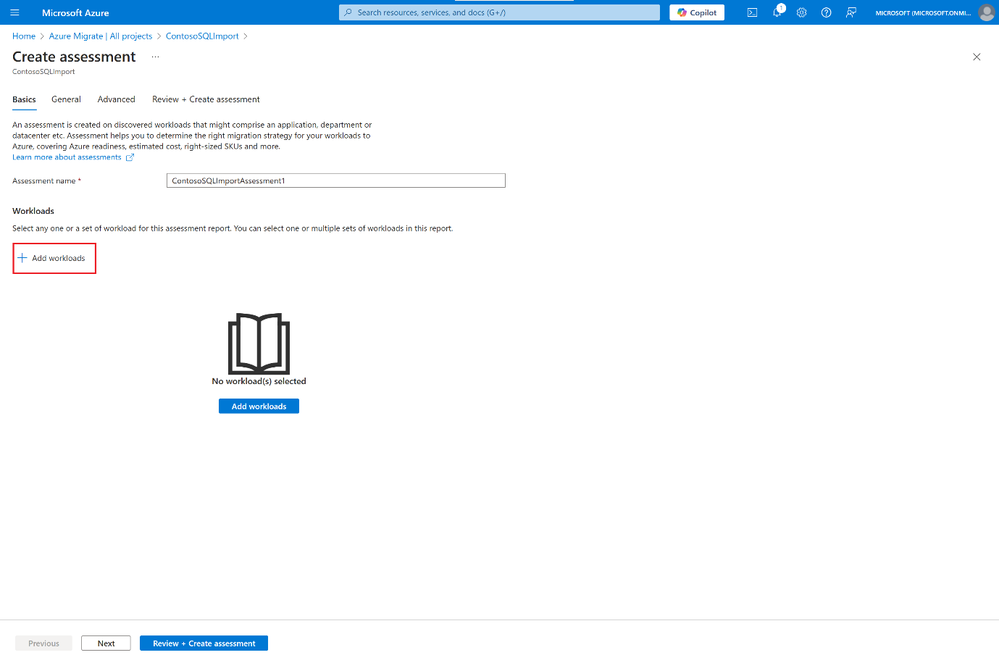Screen dimensions: 999x666
Task: Click the Workloads section heading
Action: click(x=33, y=211)
